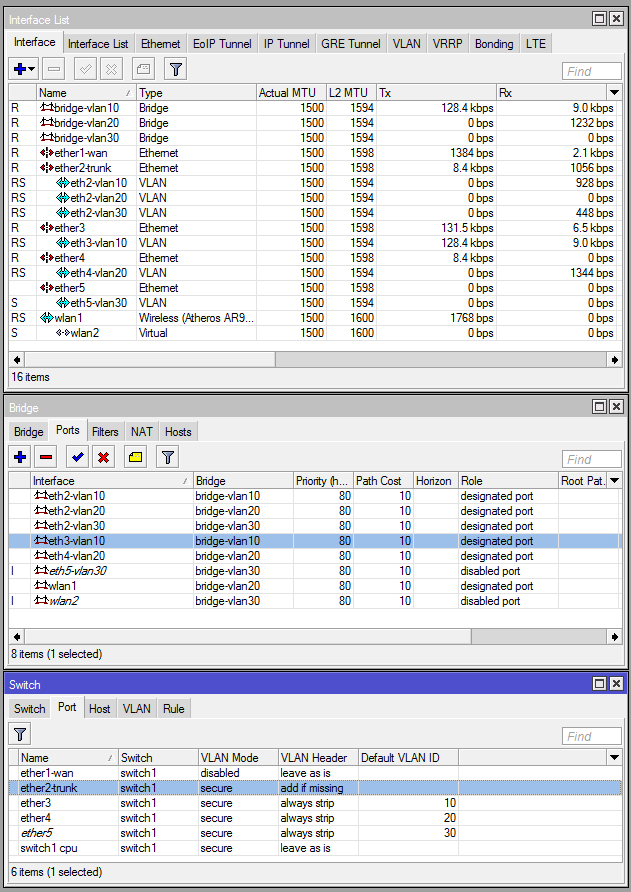Click eth3-vlan10 port icon in Bridge window
The width and height of the screenshot is (631, 892).
click(x=41, y=540)
